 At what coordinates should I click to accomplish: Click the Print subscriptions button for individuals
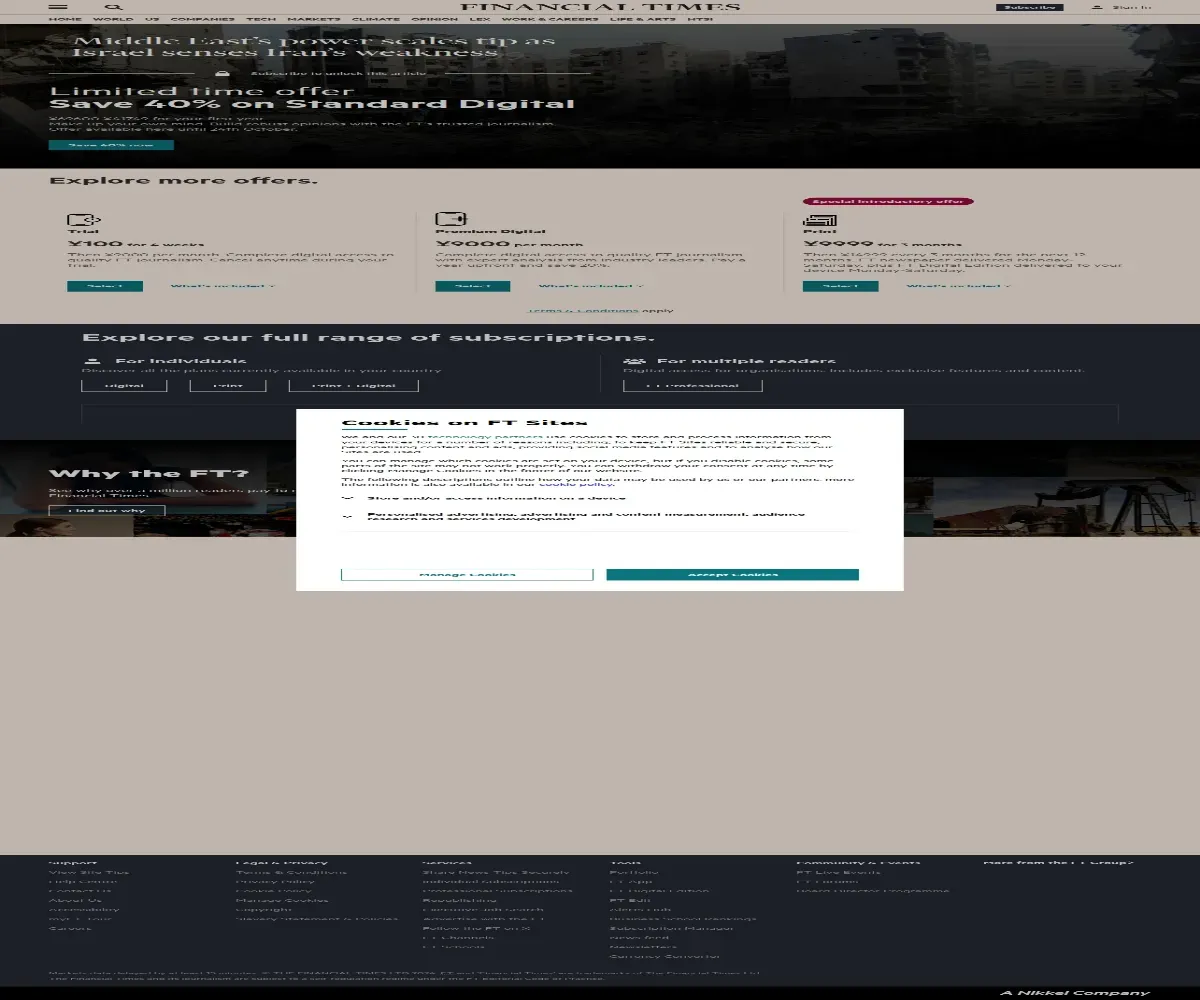228,385
